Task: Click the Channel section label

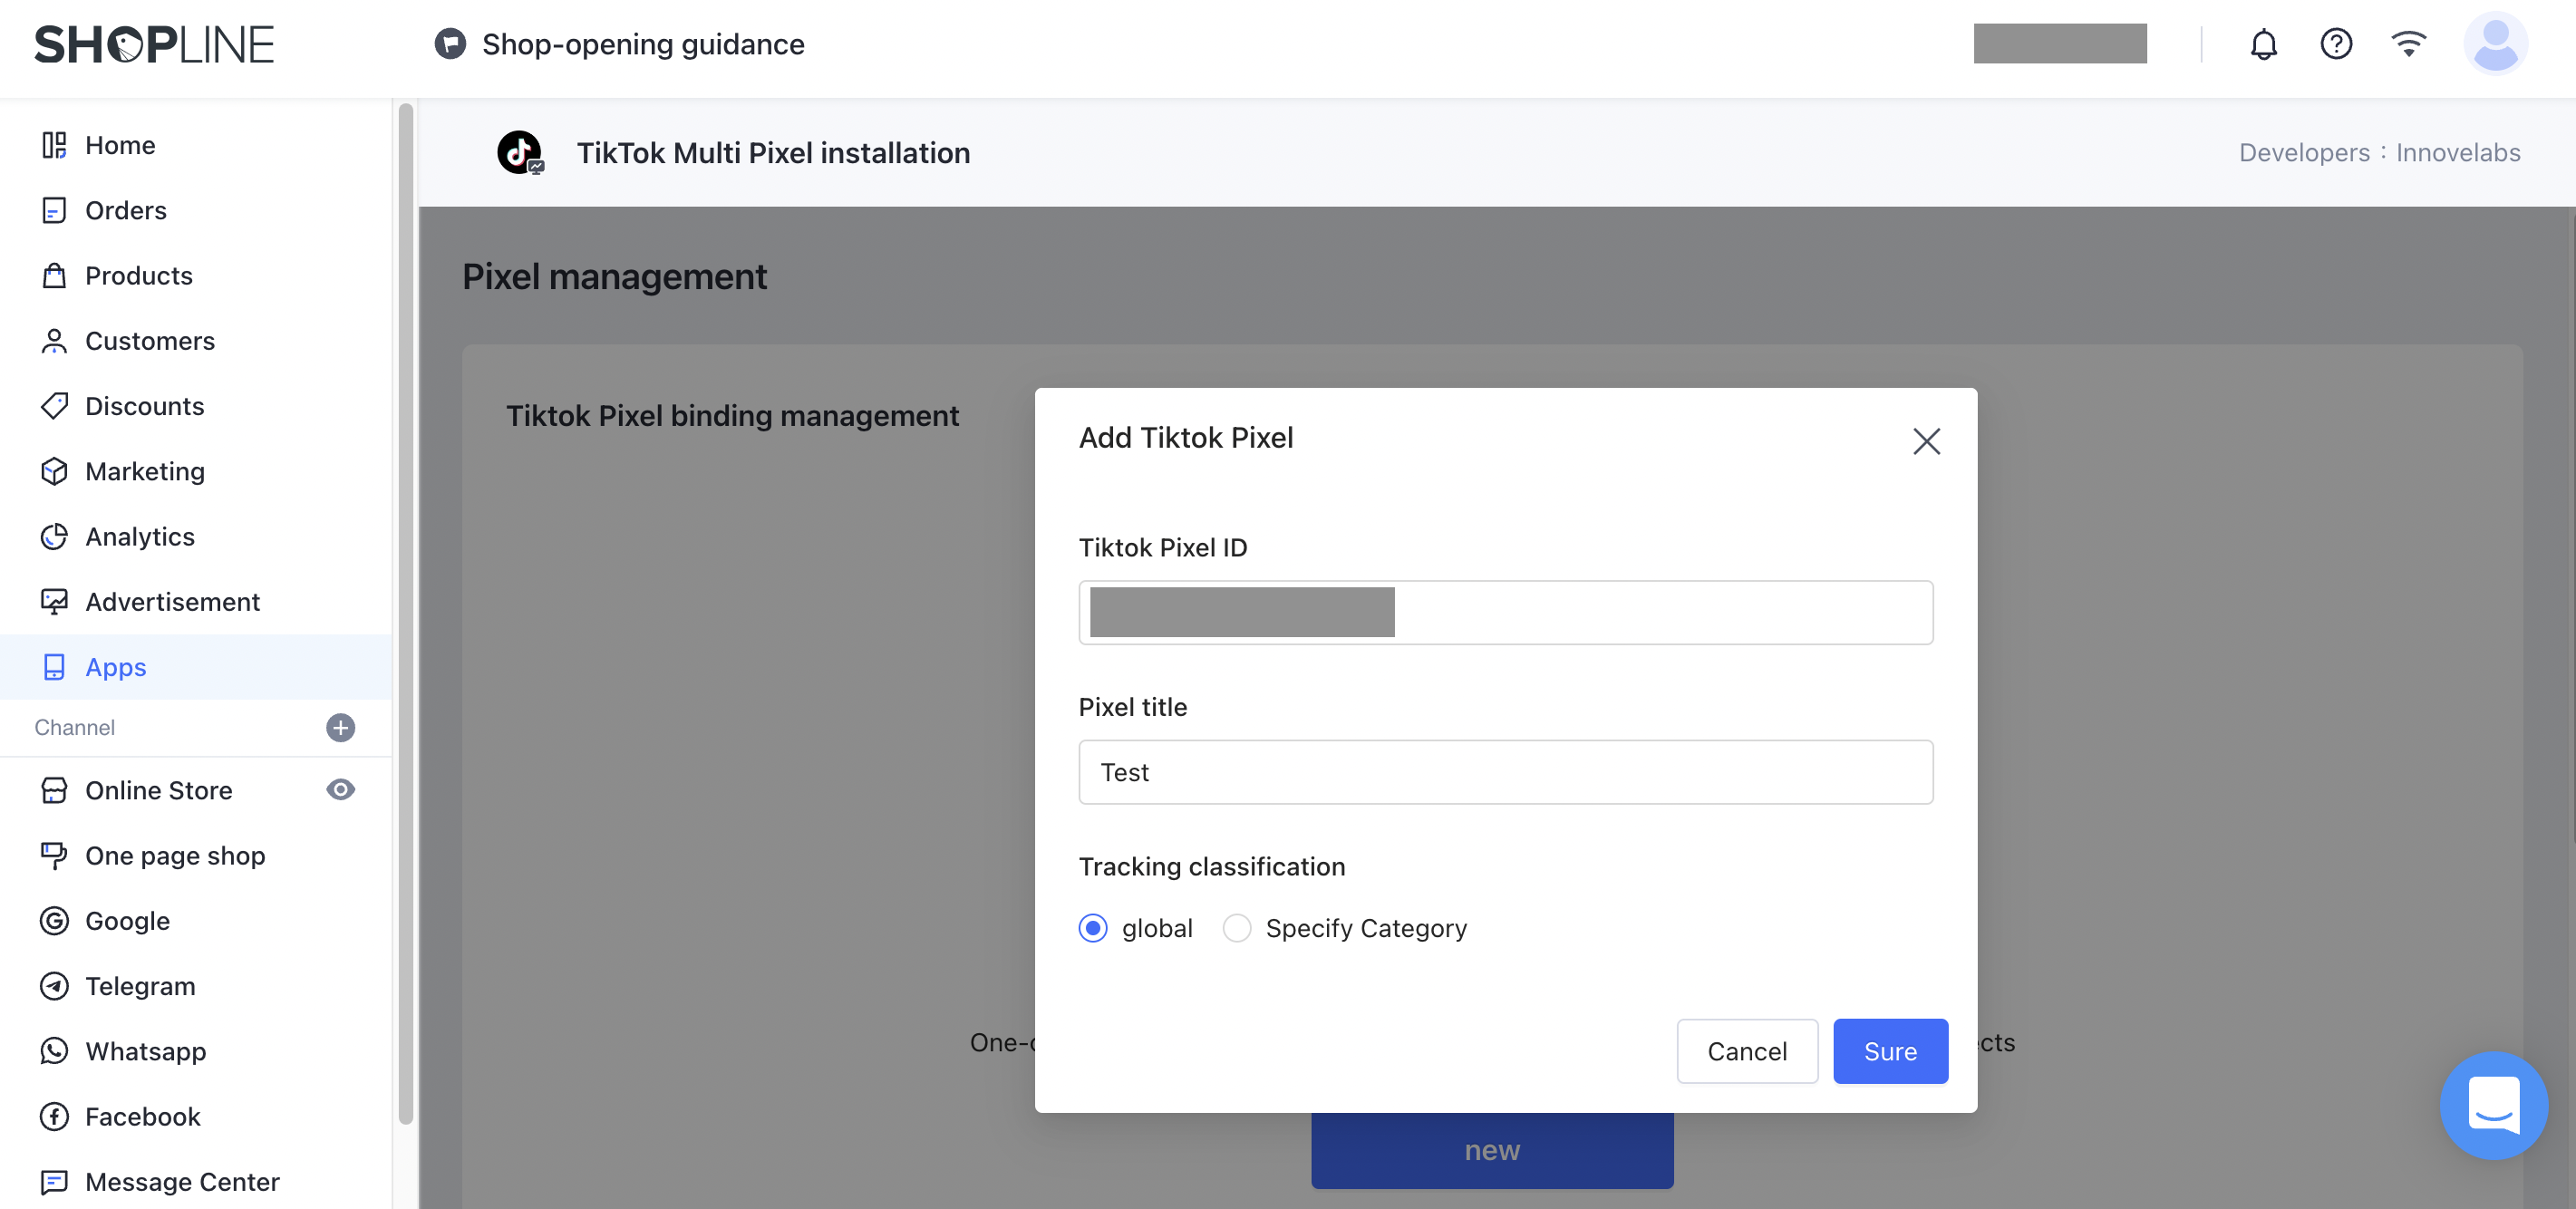Action: [x=75, y=728]
